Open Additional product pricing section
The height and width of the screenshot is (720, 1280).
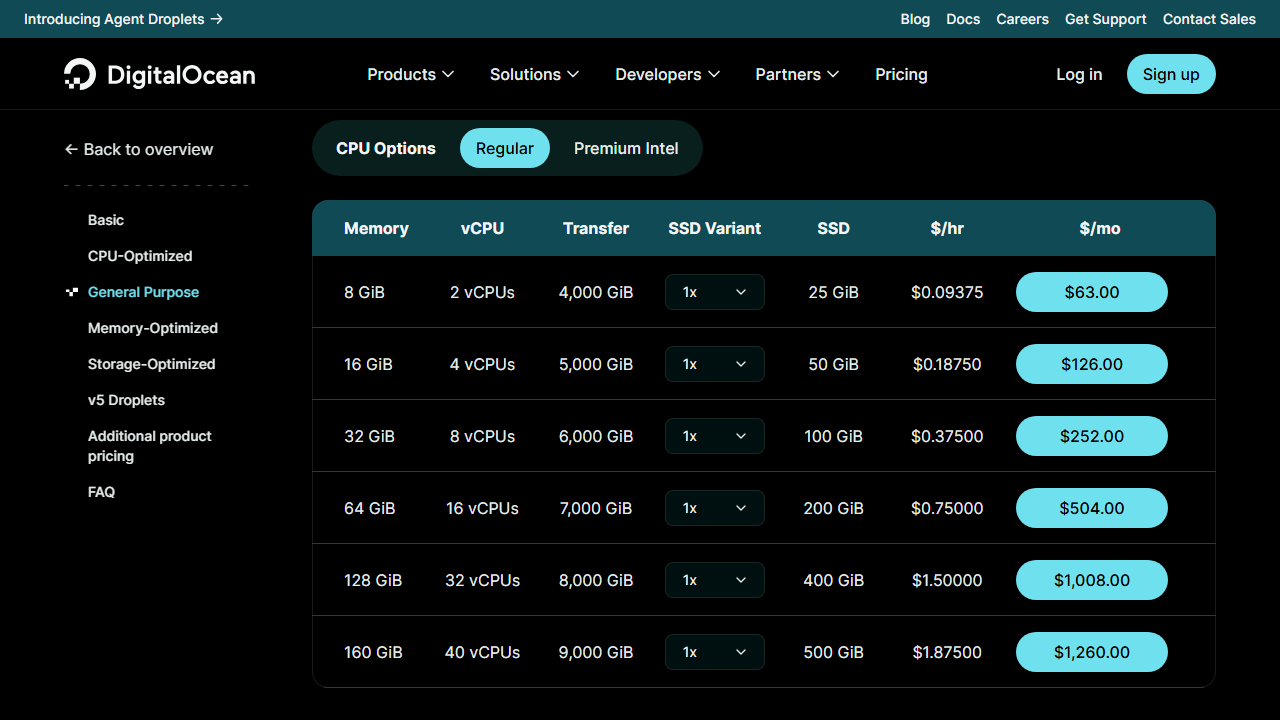[150, 446]
